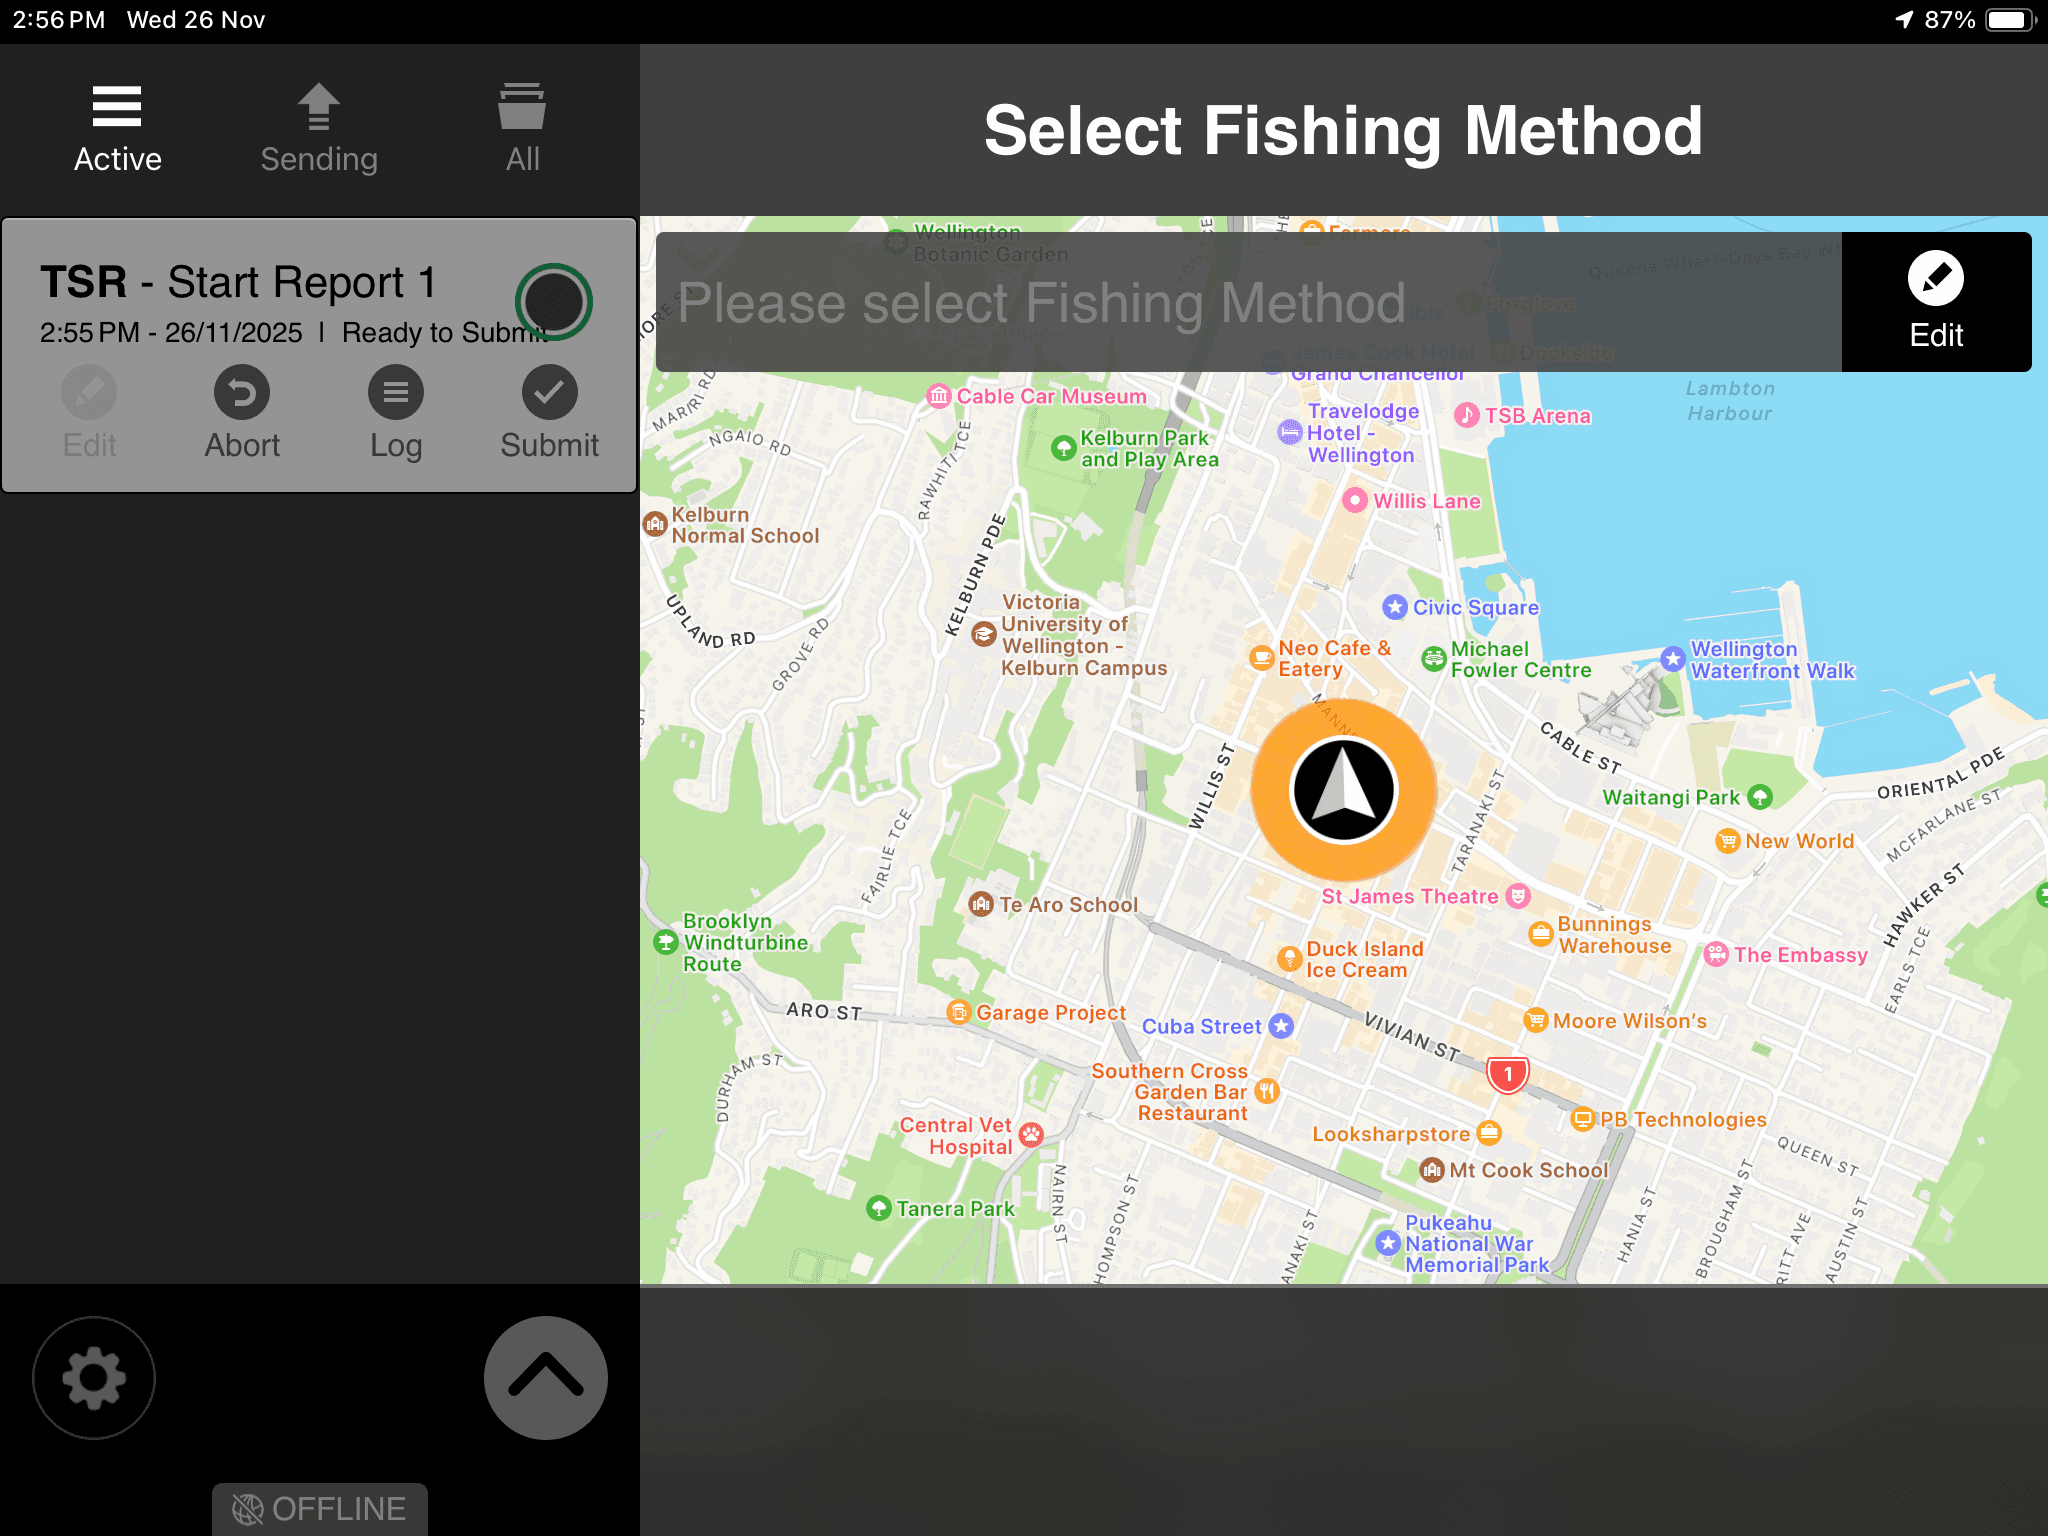Switch to the Sending tab
Image resolution: width=2048 pixels, height=1536 pixels.
319,129
